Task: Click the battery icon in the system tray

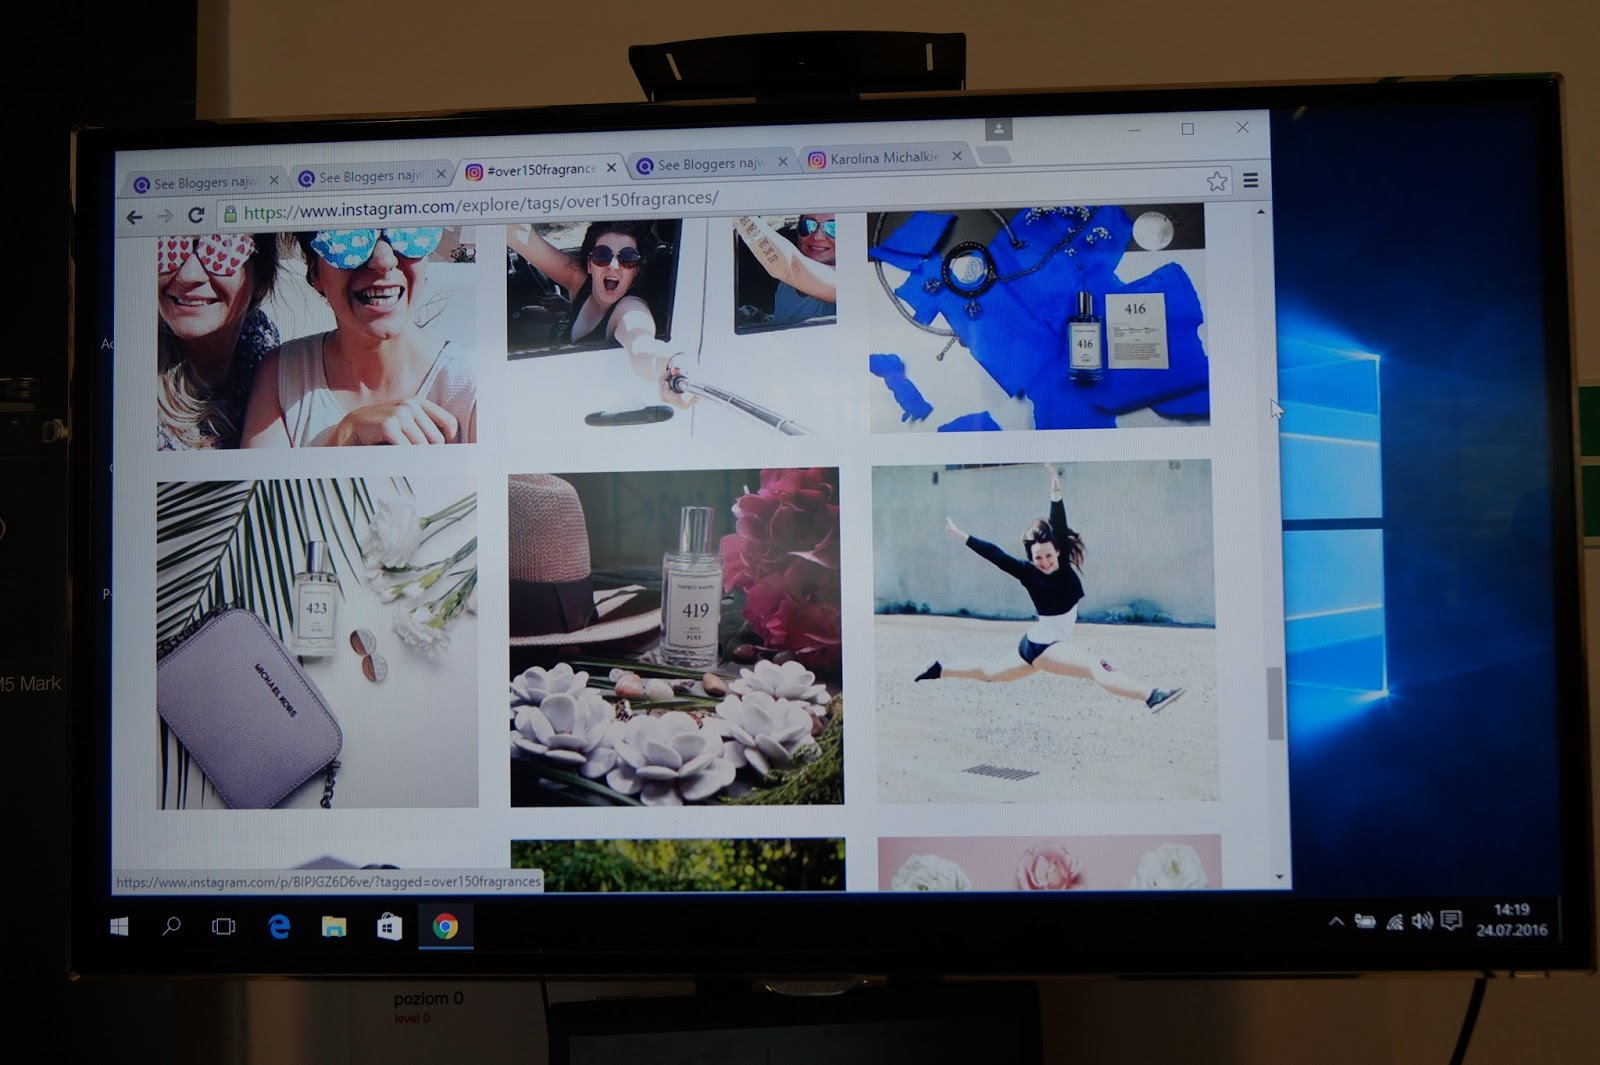Action: click(1365, 921)
